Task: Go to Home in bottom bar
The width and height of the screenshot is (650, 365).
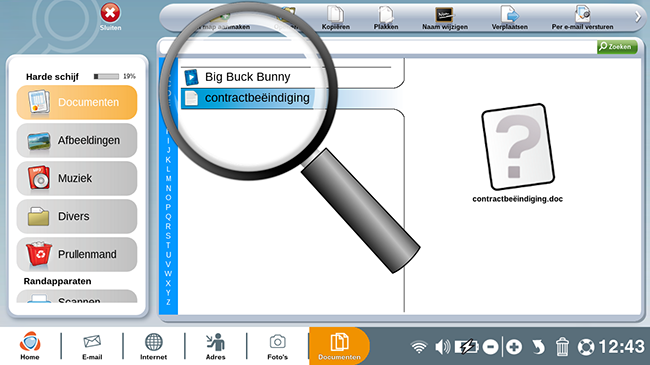Action: (x=30, y=346)
